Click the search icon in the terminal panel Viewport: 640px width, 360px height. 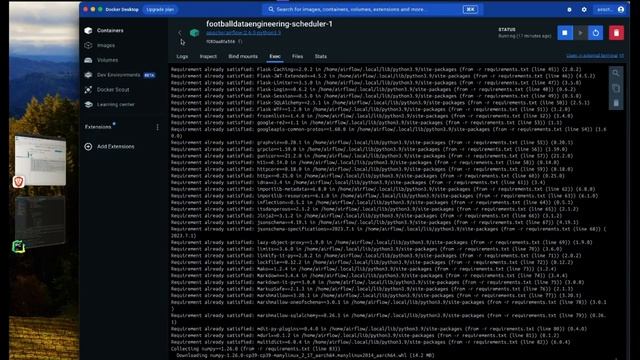(616, 73)
